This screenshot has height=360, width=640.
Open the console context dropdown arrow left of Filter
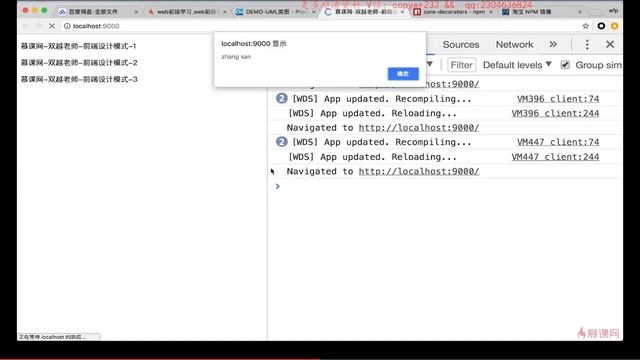coord(429,64)
